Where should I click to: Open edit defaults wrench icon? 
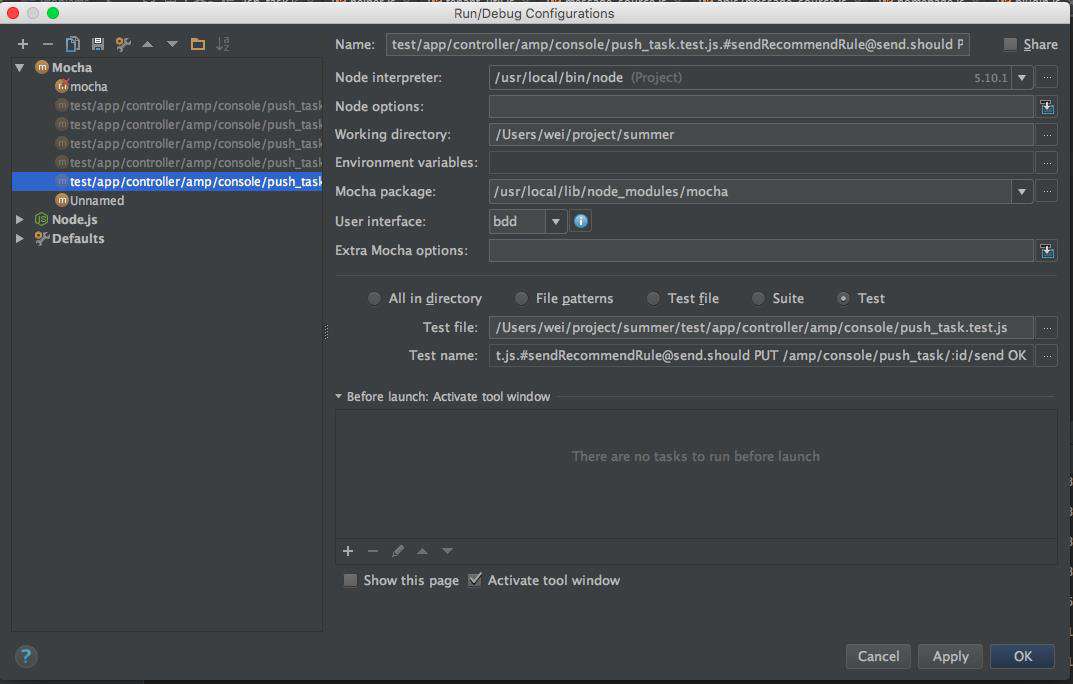123,44
